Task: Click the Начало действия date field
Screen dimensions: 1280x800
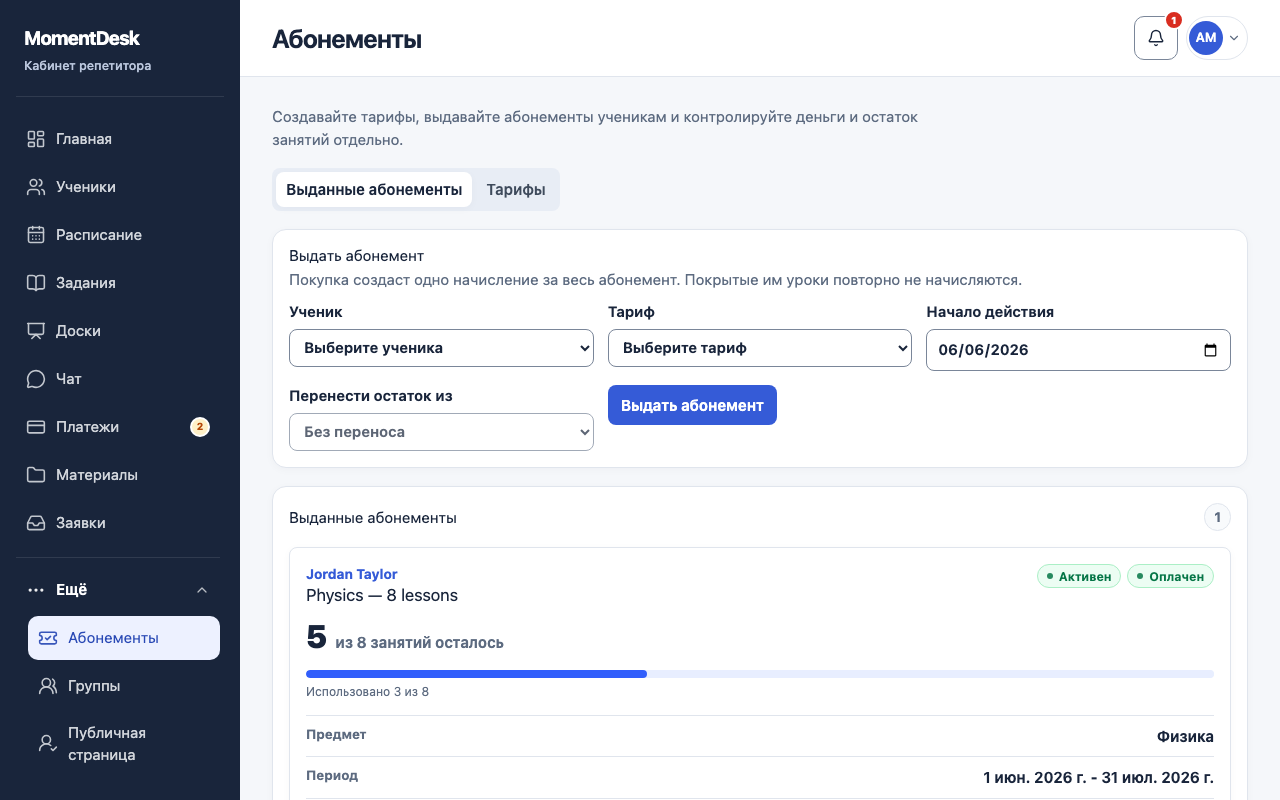Action: (x=1078, y=350)
